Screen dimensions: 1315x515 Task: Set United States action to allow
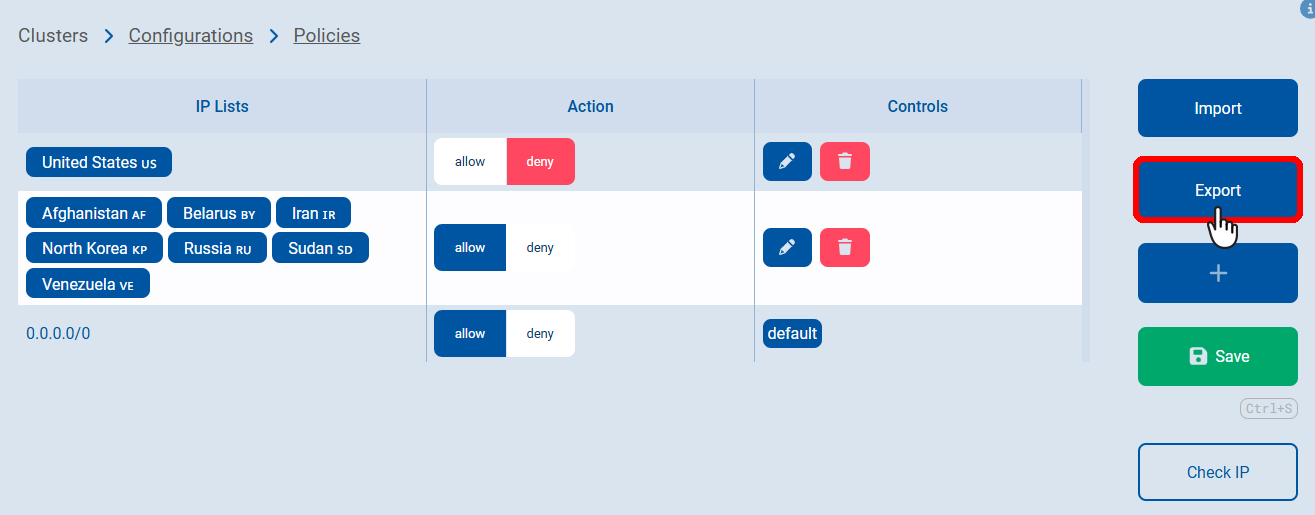pos(470,162)
